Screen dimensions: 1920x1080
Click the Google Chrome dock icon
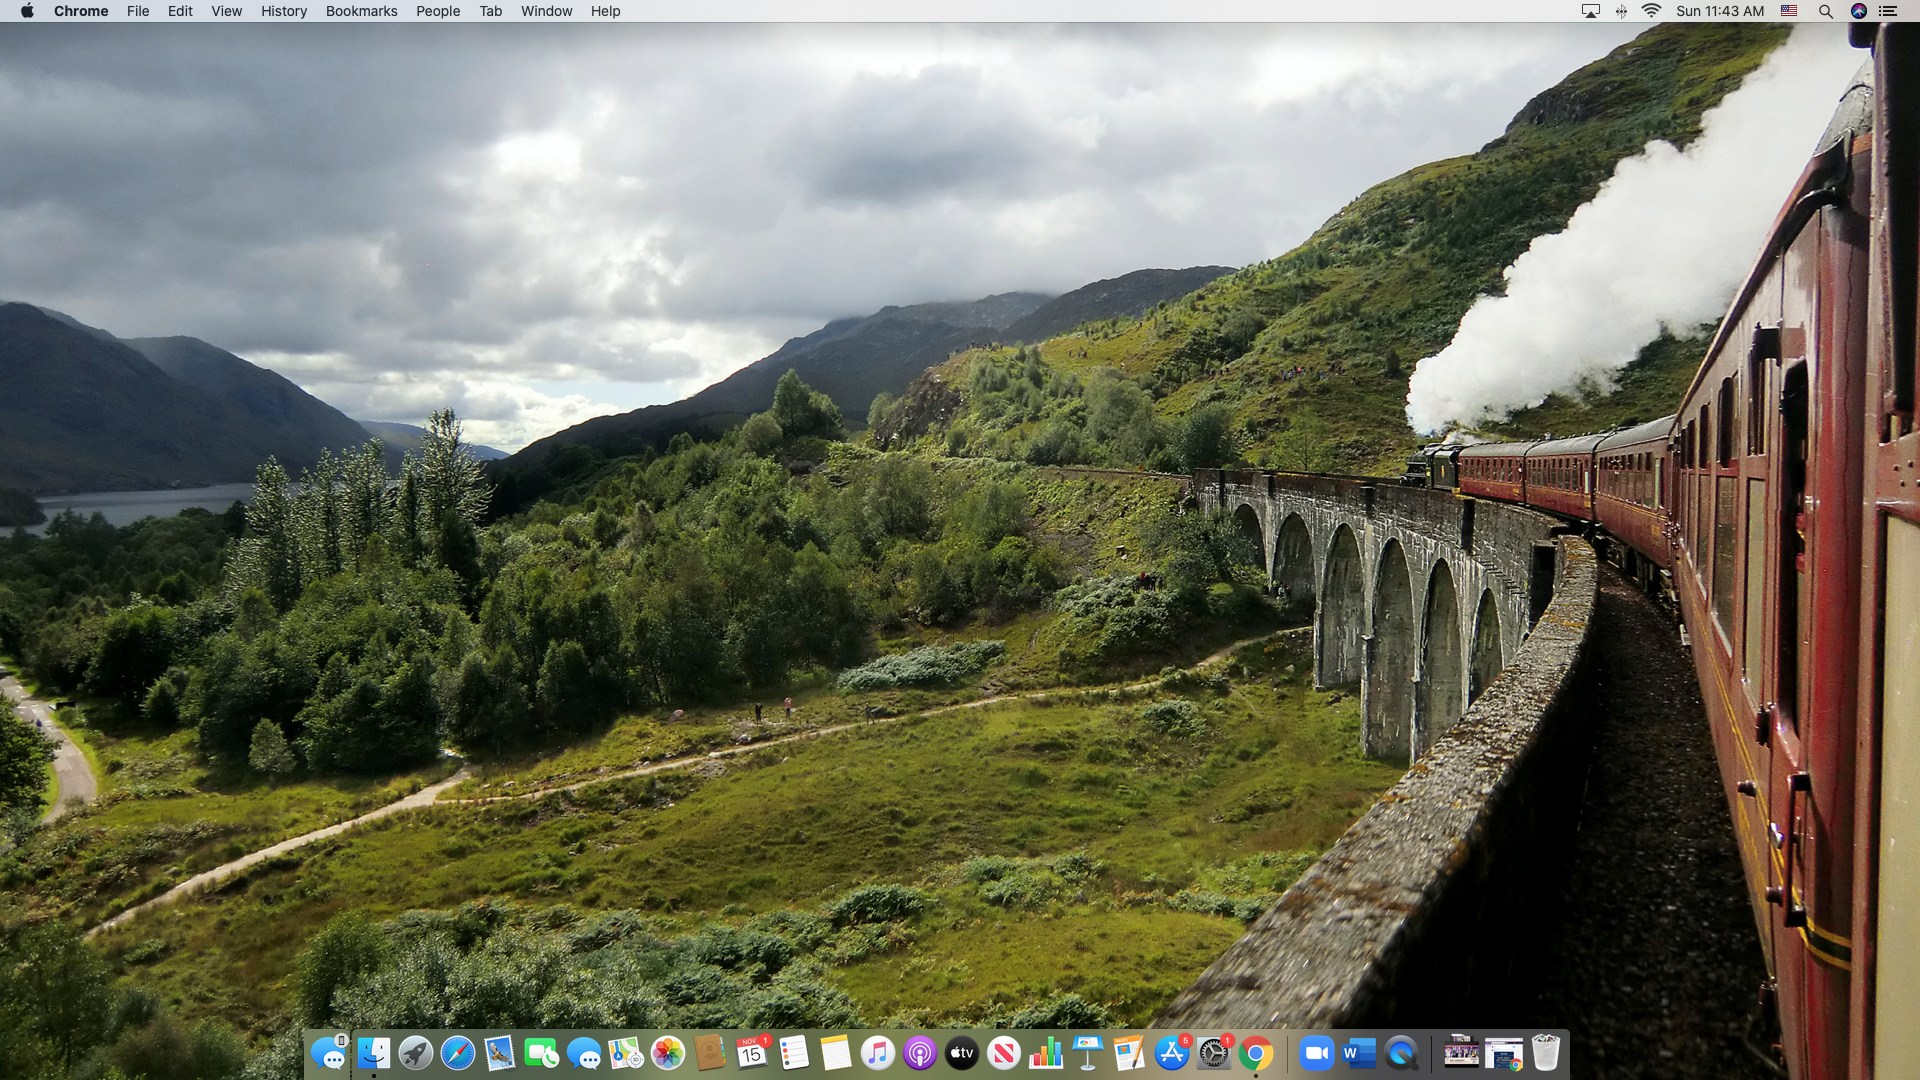(x=1256, y=1053)
